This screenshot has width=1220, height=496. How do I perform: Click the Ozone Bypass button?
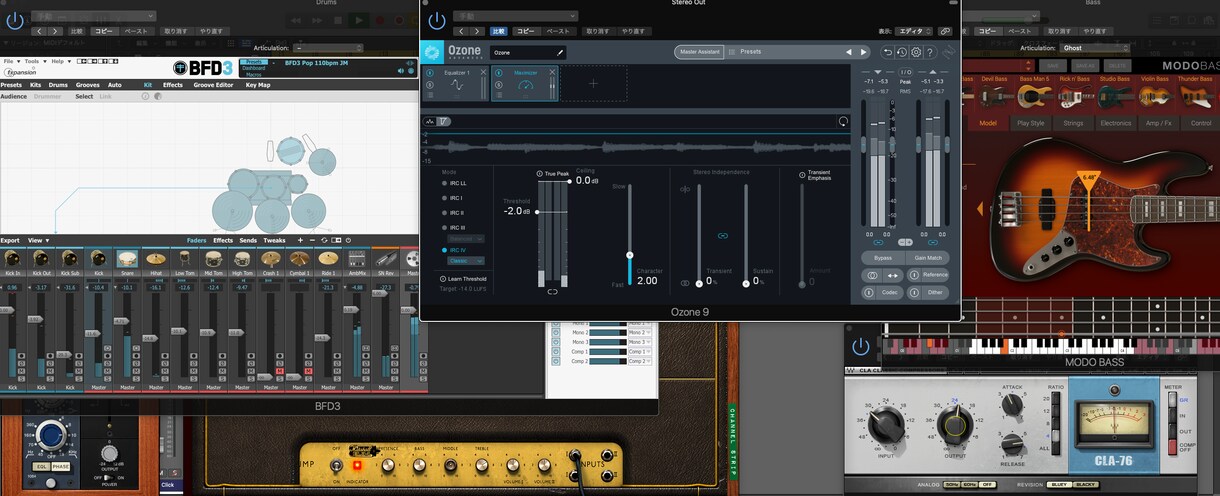[883, 257]
